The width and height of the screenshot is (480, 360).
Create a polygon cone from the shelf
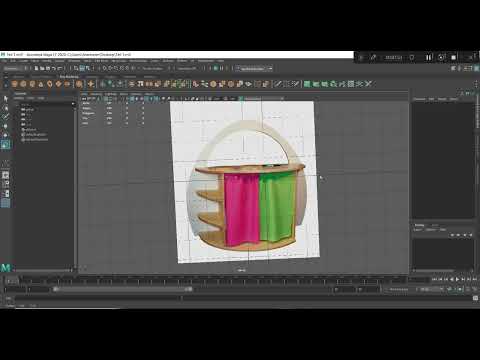(41, 84)
